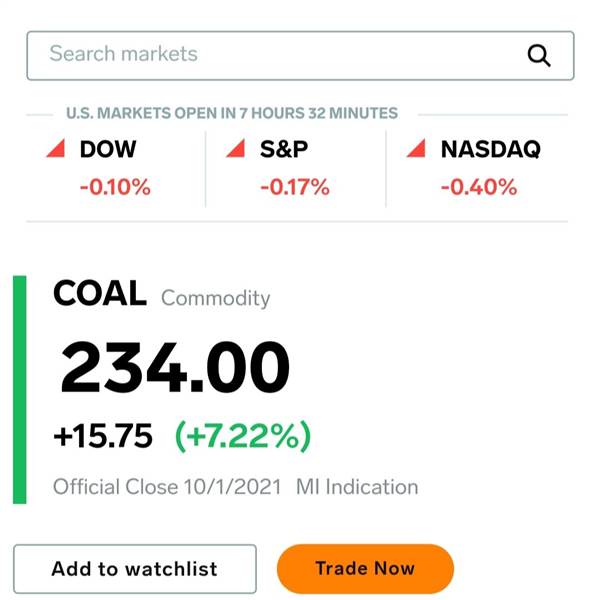Click the +15.75 price change value
The image size is (600, 600).
coord(103,436)
